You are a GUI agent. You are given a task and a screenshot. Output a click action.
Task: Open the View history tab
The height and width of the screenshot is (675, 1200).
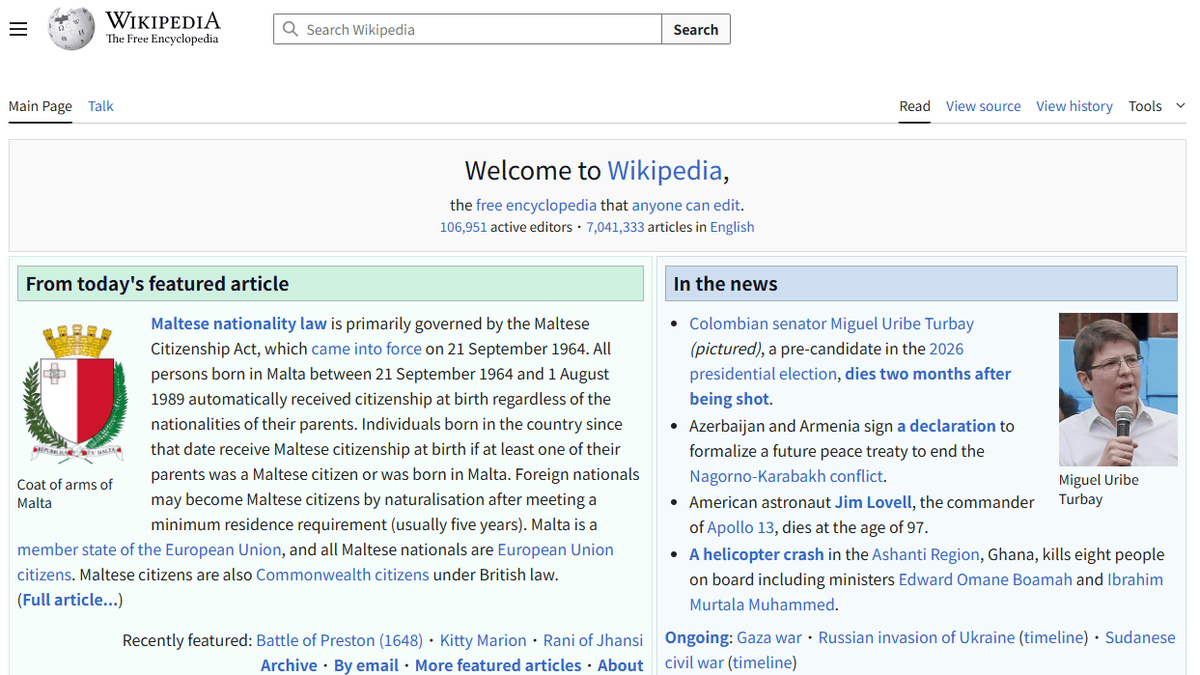pyautogui.click(x=1074, y=106)
